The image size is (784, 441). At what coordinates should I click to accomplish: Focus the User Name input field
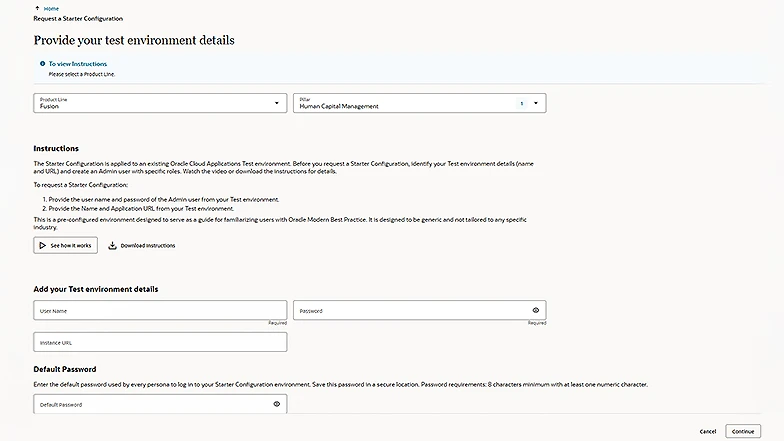pos(160,311)
